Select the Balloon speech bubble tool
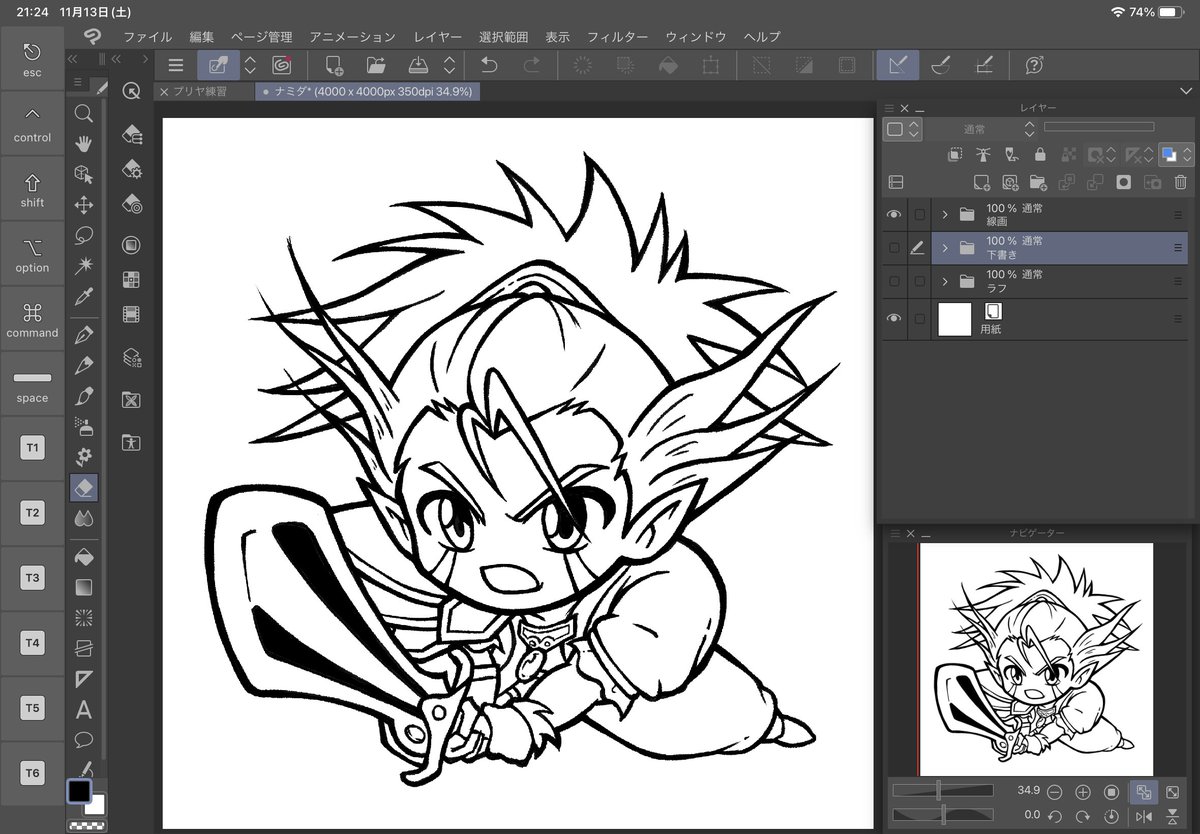This screenshot has width=1200, height=834. tap(84, 740)
